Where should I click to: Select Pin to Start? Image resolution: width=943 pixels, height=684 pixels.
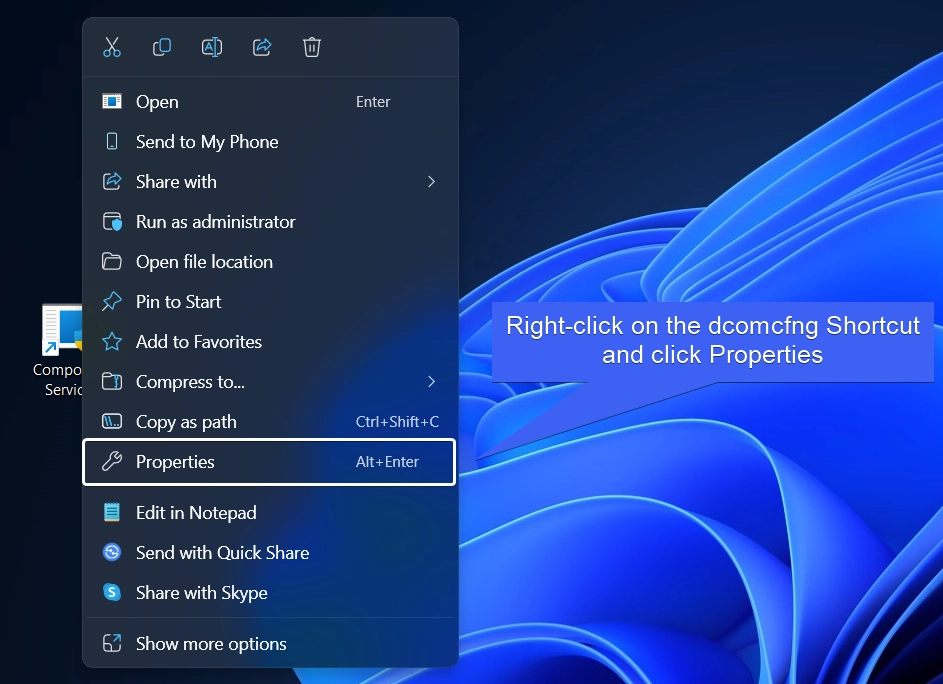(x=270, y=301)
